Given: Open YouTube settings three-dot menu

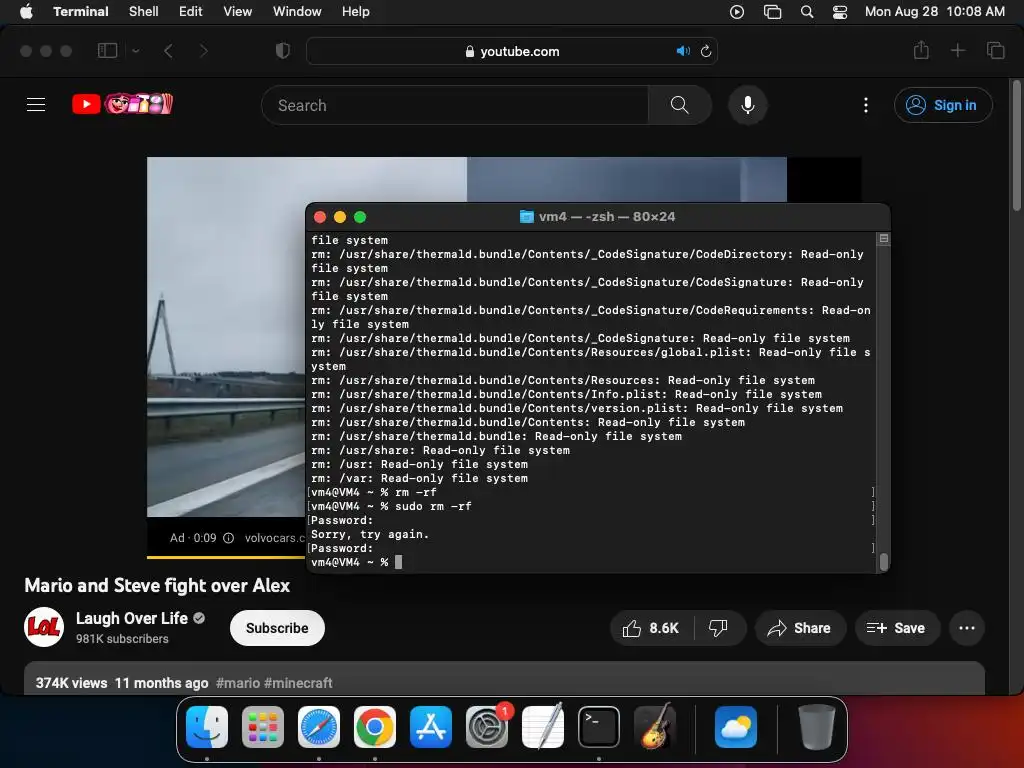Looking at the screenshot, I should pos(866,105).
